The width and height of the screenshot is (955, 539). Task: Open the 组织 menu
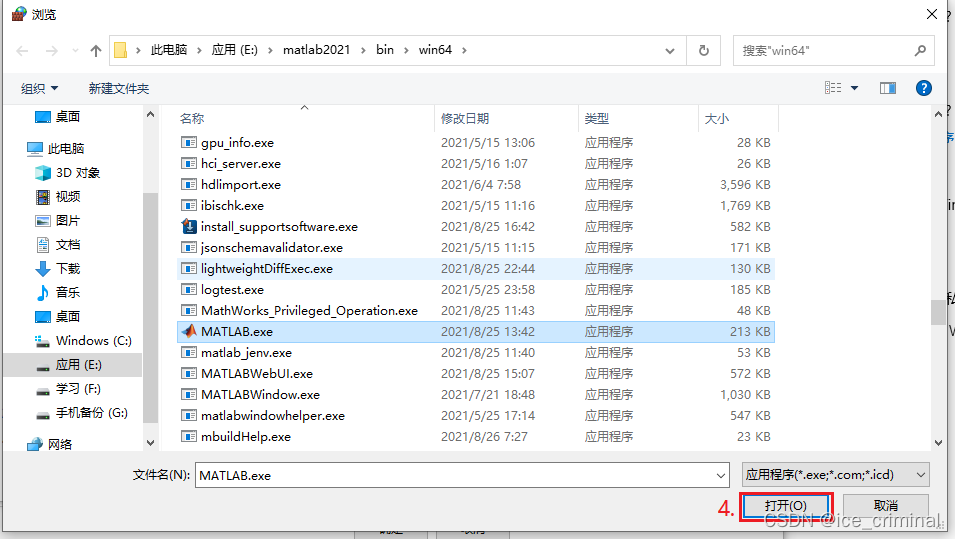(39, 89)
